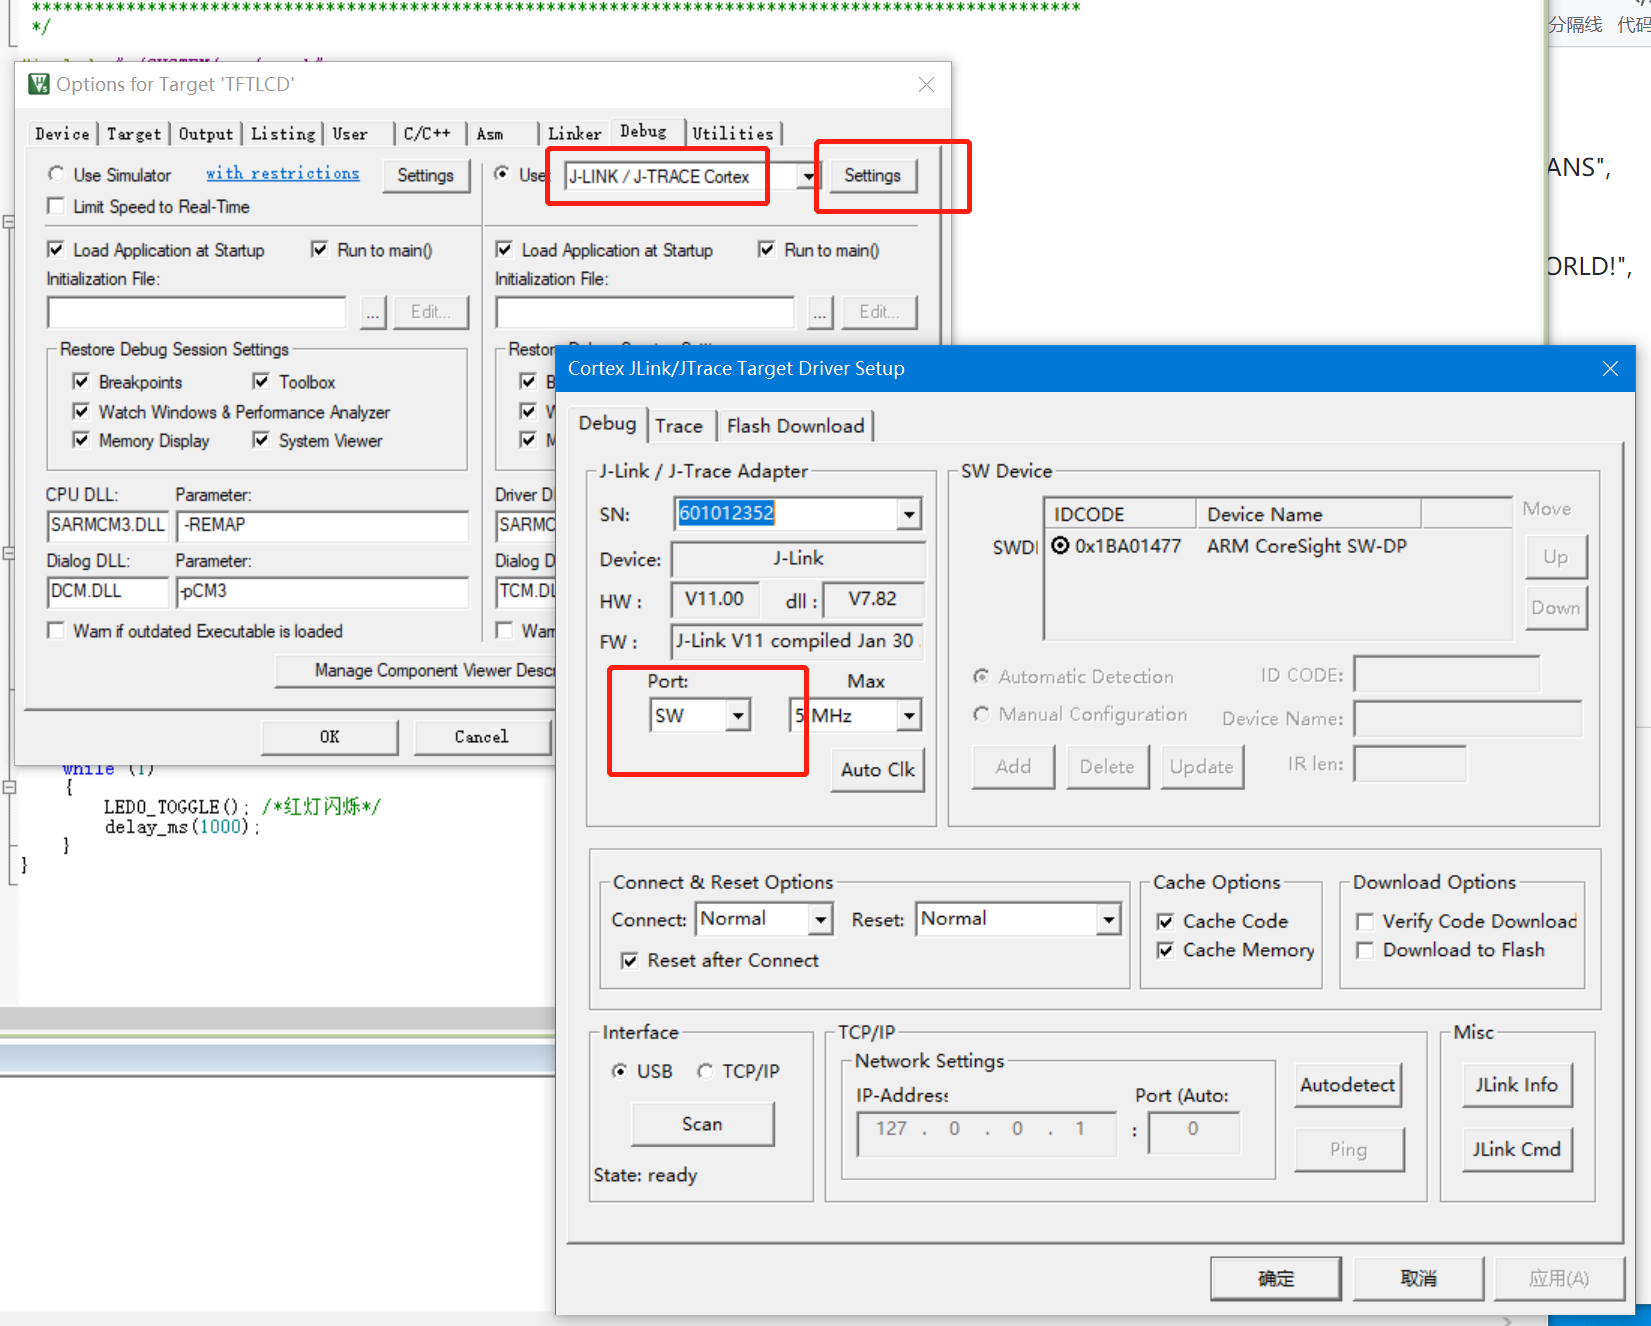Toggle the Breakpoints restore checkbox
Screen dimensions: 1651x1326
[81, 381]
